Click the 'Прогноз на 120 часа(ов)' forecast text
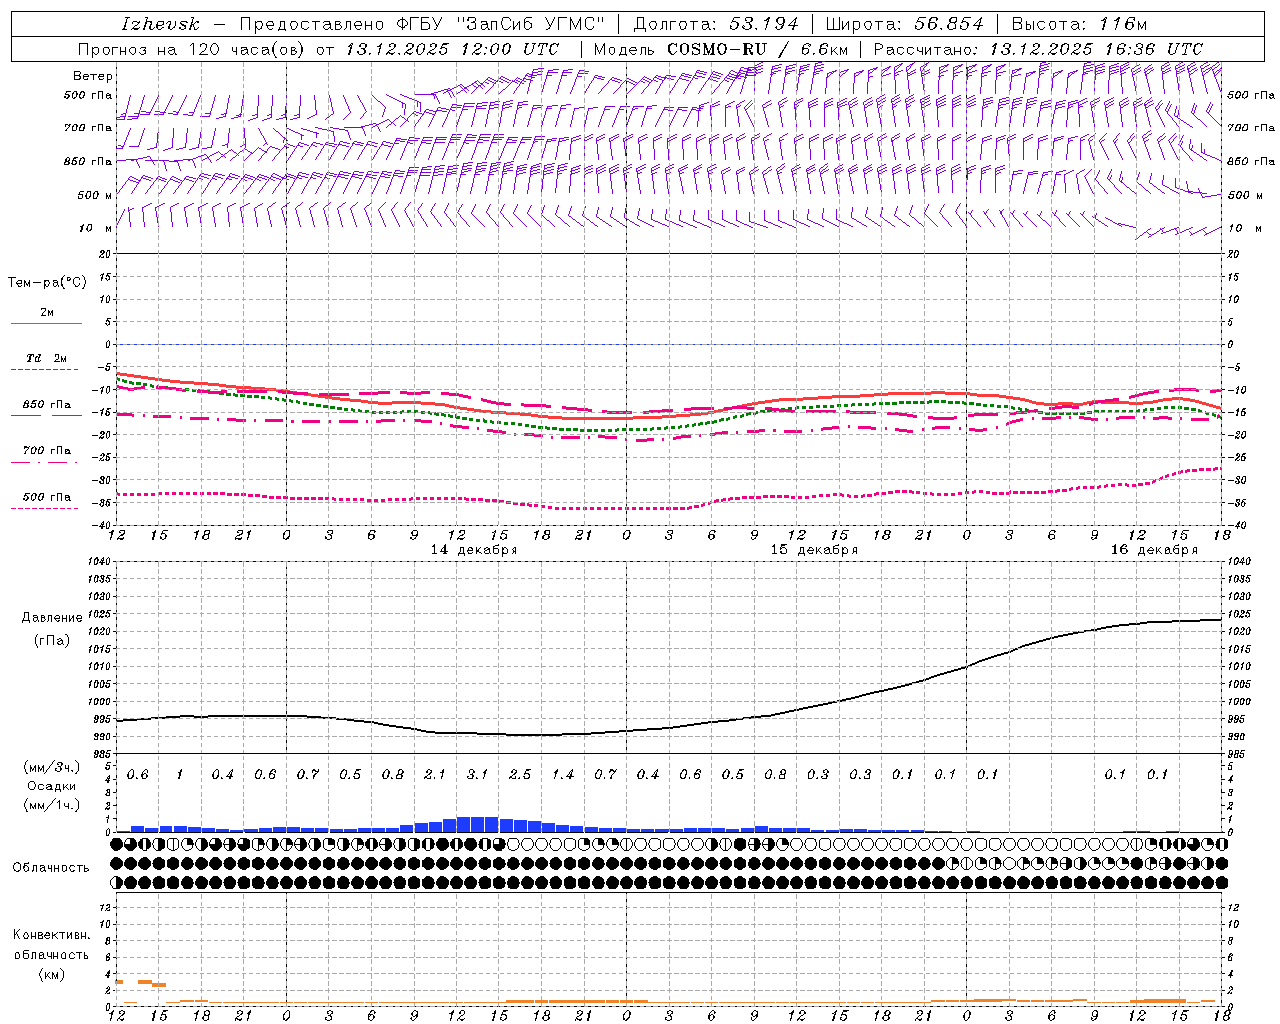Image resolution: width=1280 pixels, height=1024 pixels. 192,49
